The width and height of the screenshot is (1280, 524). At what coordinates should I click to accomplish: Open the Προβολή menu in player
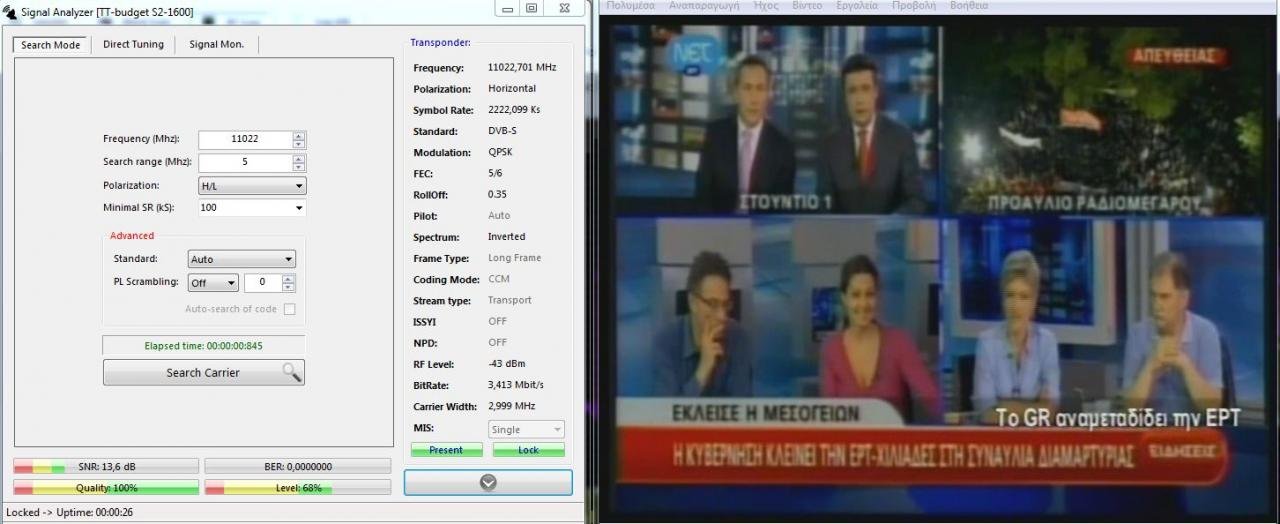click(913, 6)
